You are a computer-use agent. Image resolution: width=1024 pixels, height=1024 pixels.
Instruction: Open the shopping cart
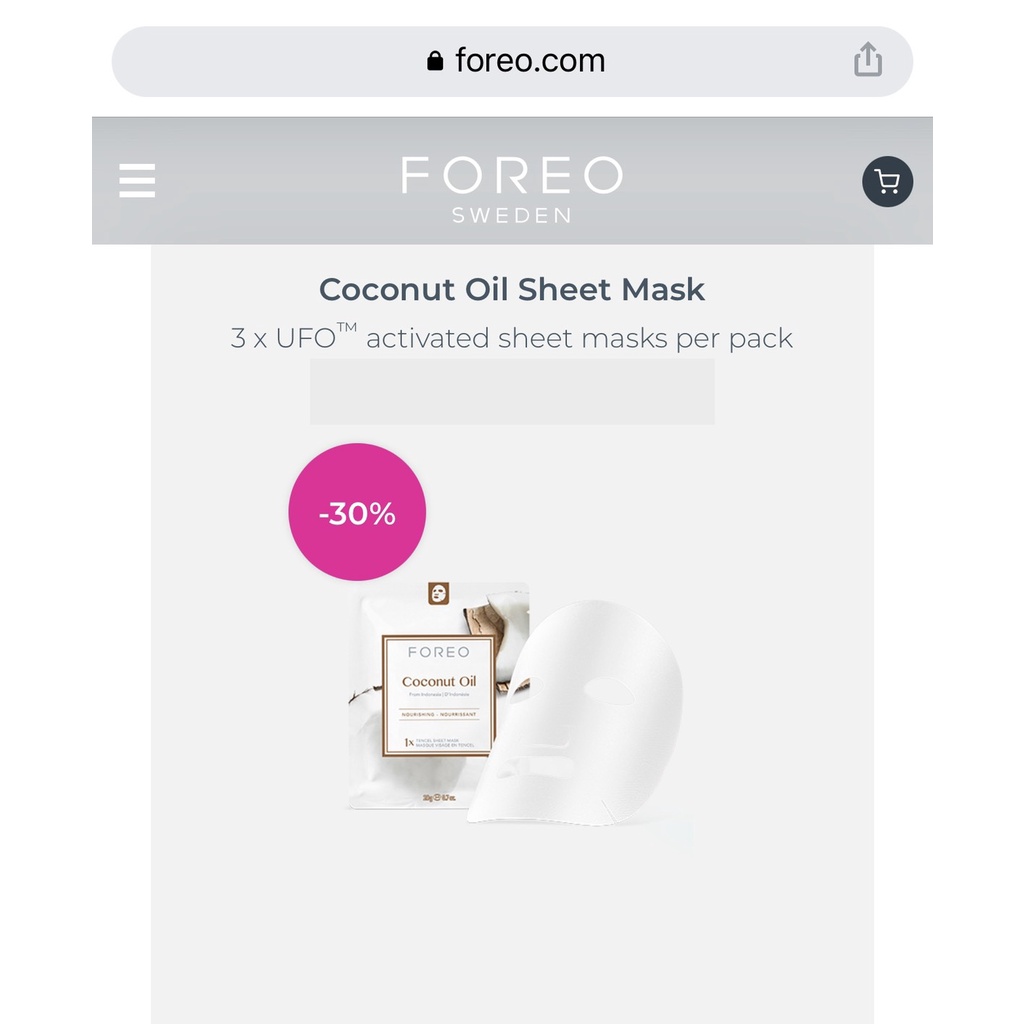click(x=887, y=181)
